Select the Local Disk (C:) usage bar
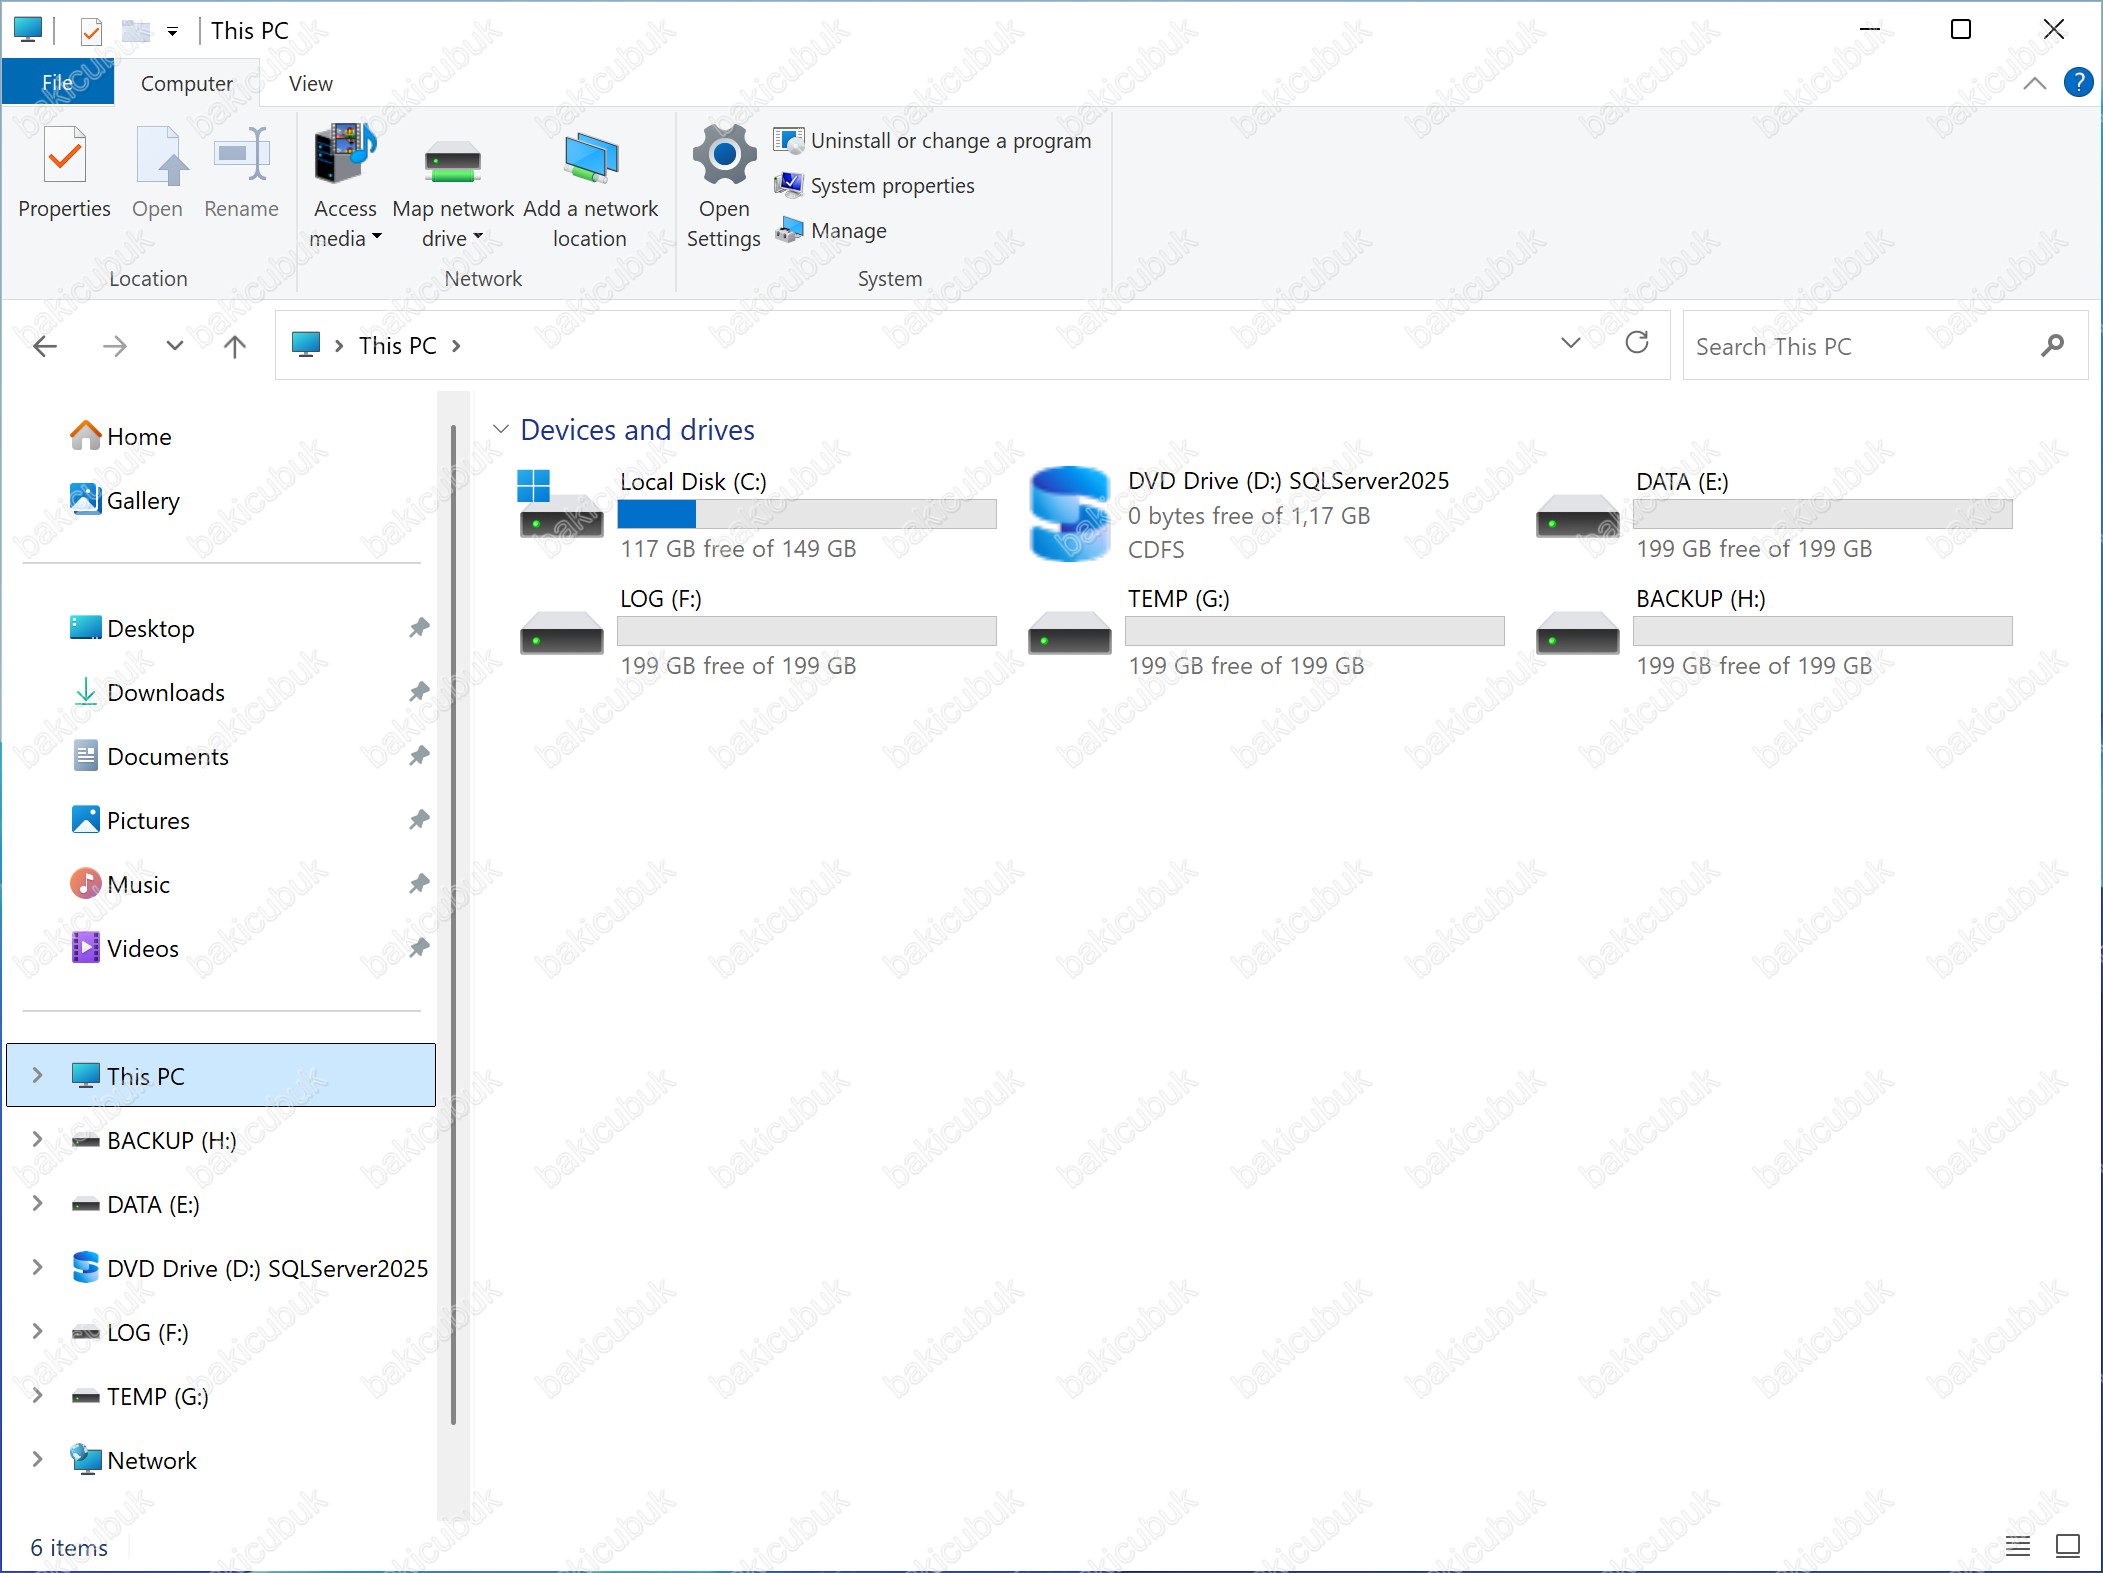The height and width of the screenshot is (1573, 2103). 806,514
